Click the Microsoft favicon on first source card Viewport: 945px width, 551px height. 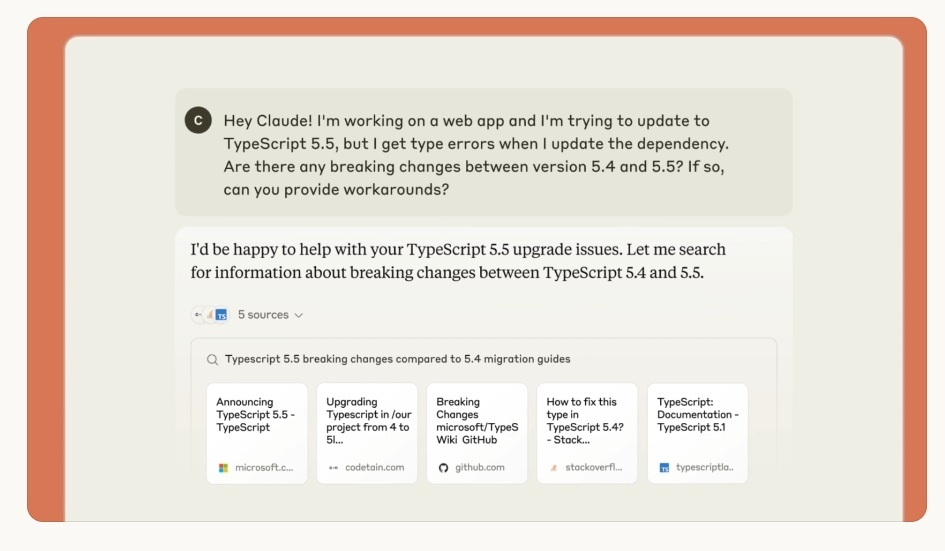pyautogui.click(x=223, y=468)
